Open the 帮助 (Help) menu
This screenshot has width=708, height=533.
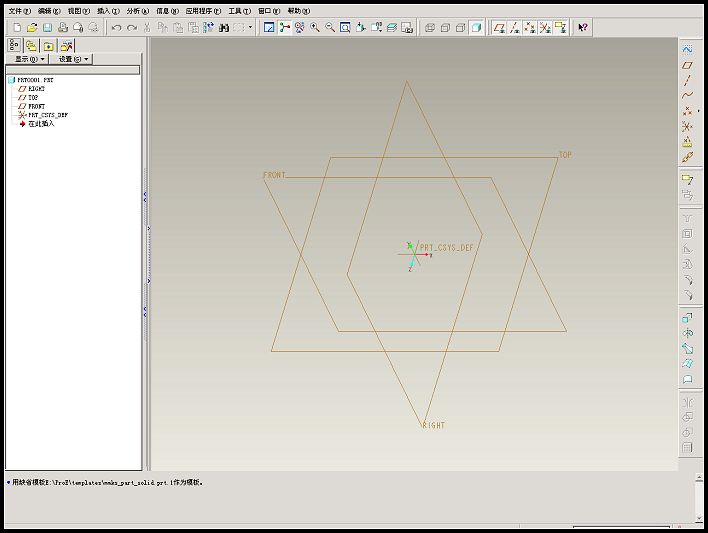pyautogui.click(x=298, y=11)
